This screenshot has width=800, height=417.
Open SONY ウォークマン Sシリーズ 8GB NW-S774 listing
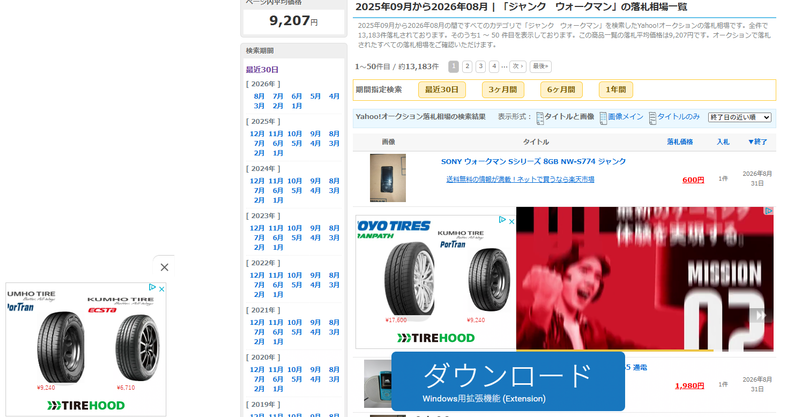coord(533,161)
